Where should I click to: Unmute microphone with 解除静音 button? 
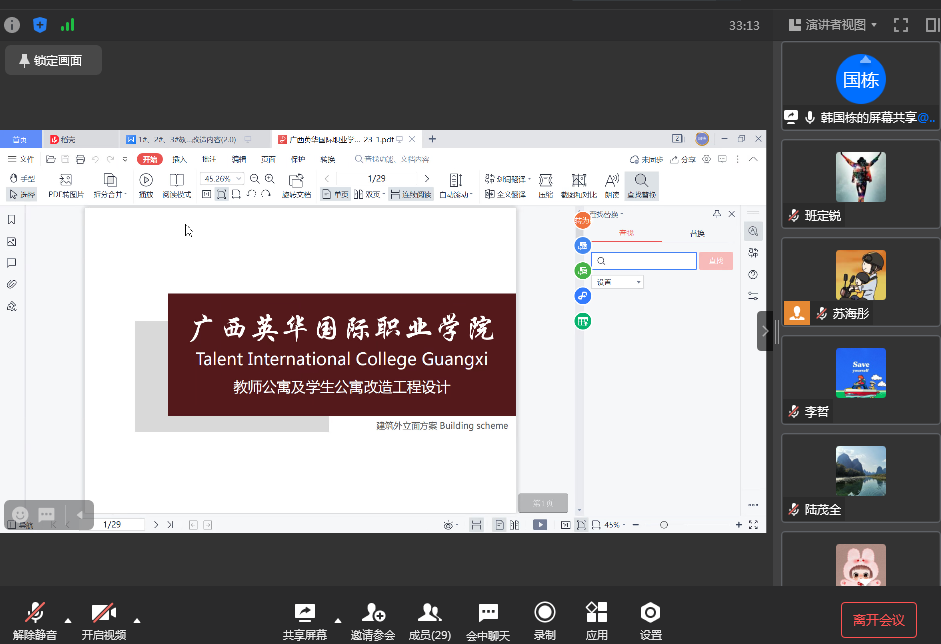34,620
